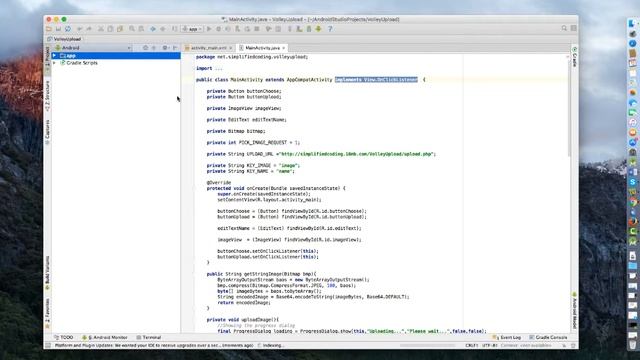Image resolution: width=640 pixels, height=360 pixels.
Task: Click the UTF-8 encoding status entry
Action: 489,346
